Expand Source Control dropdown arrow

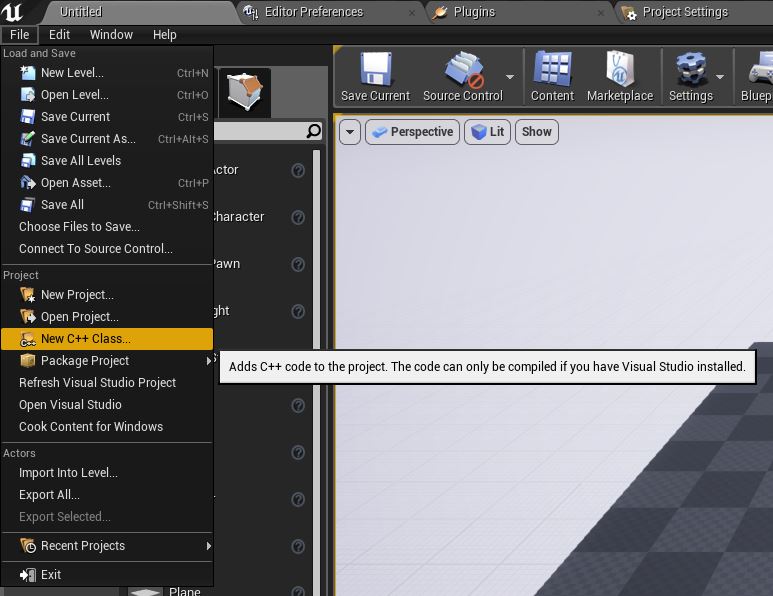[510, 77]
